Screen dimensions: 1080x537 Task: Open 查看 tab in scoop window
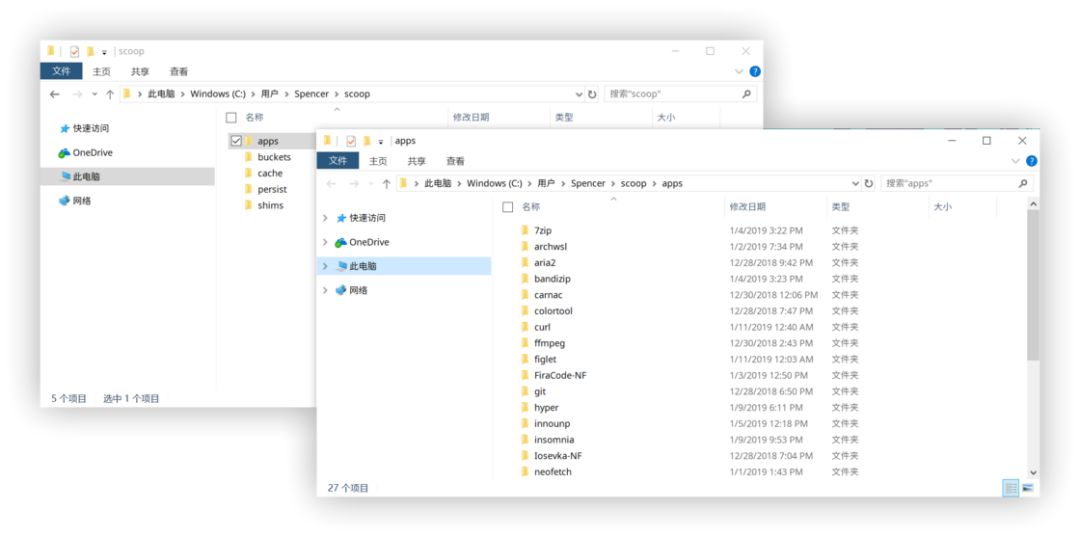179,72
